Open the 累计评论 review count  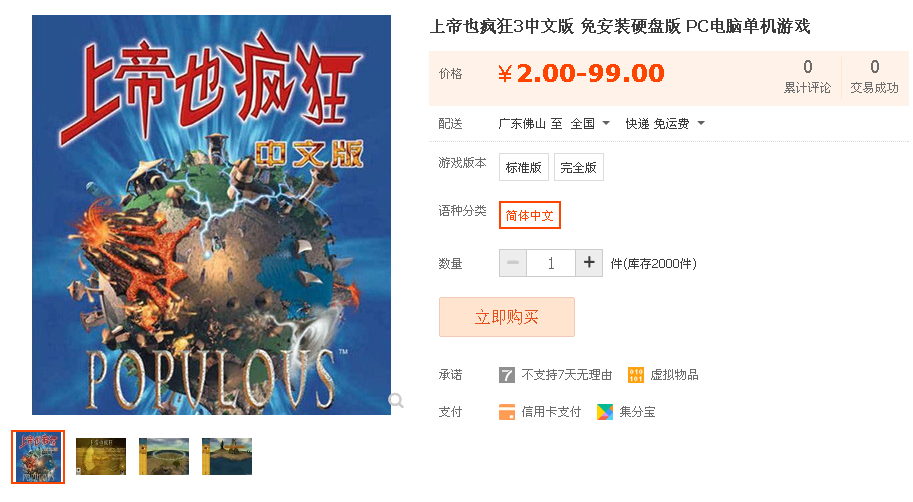[x=807, y=77]
